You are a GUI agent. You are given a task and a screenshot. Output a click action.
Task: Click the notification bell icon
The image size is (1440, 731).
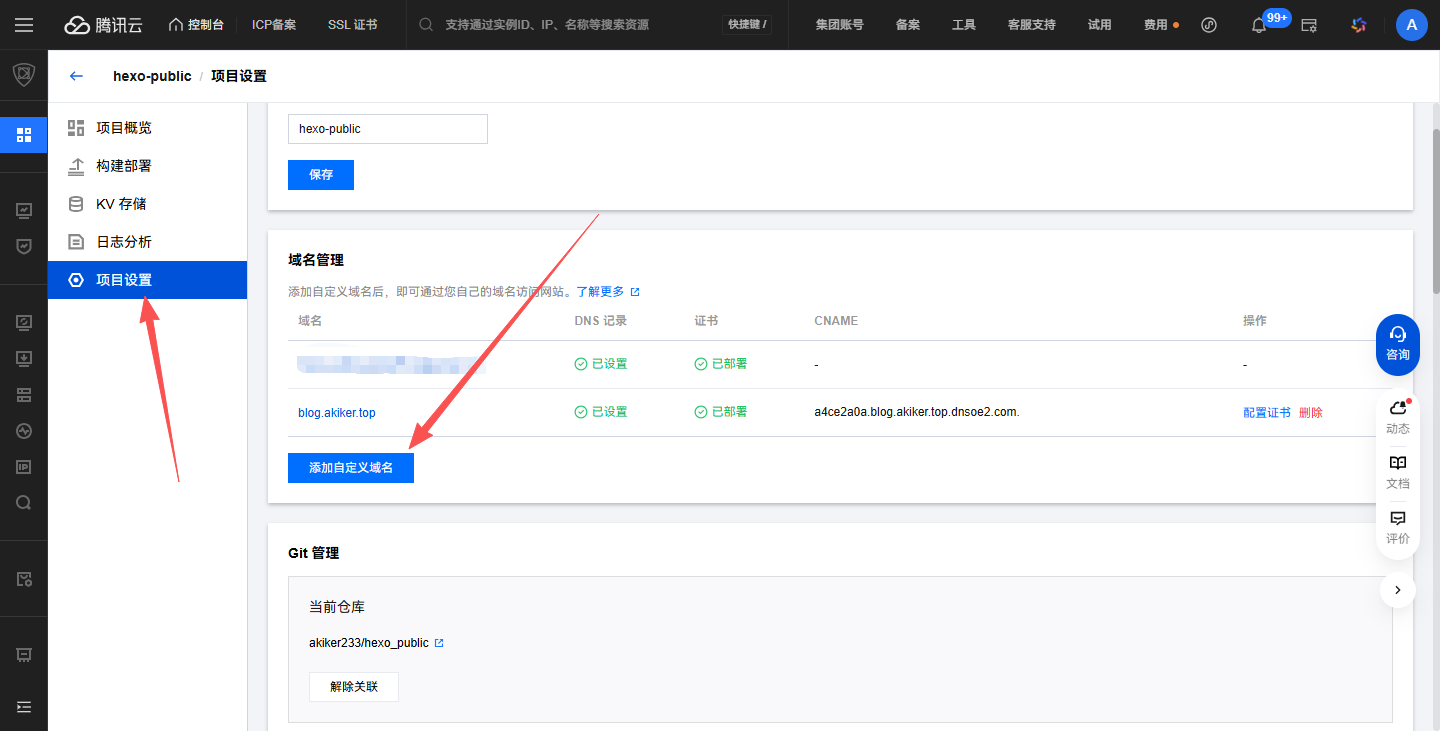[x=1259, y=25]
